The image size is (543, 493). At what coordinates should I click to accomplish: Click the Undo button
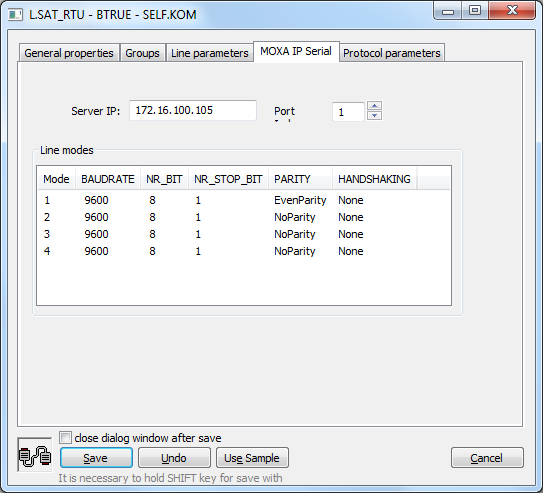174,458
